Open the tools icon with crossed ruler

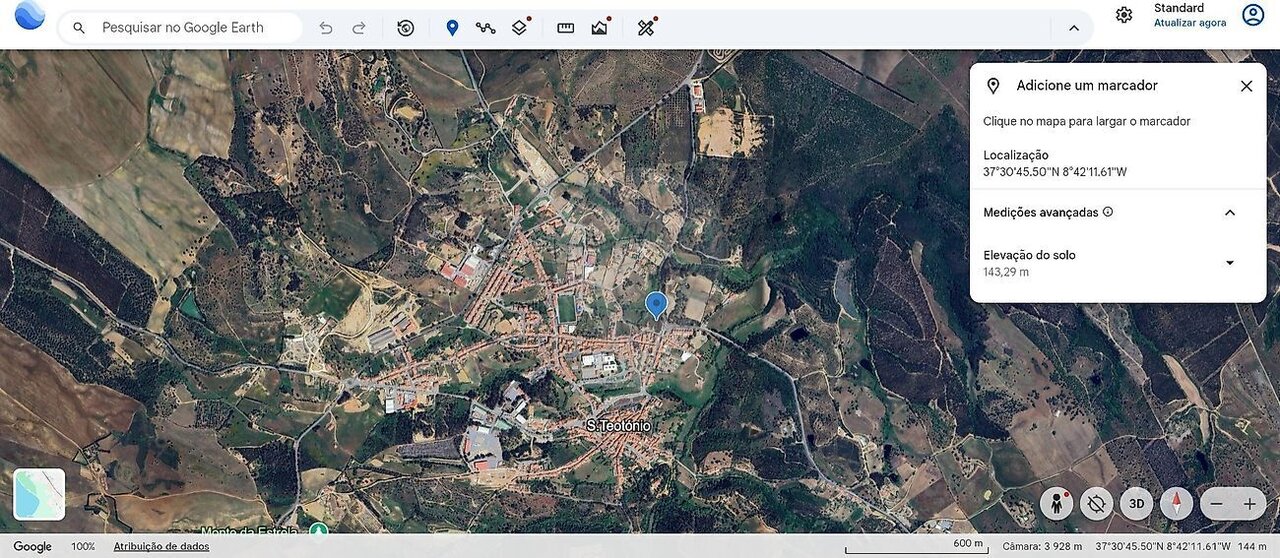tap(646, 28)
